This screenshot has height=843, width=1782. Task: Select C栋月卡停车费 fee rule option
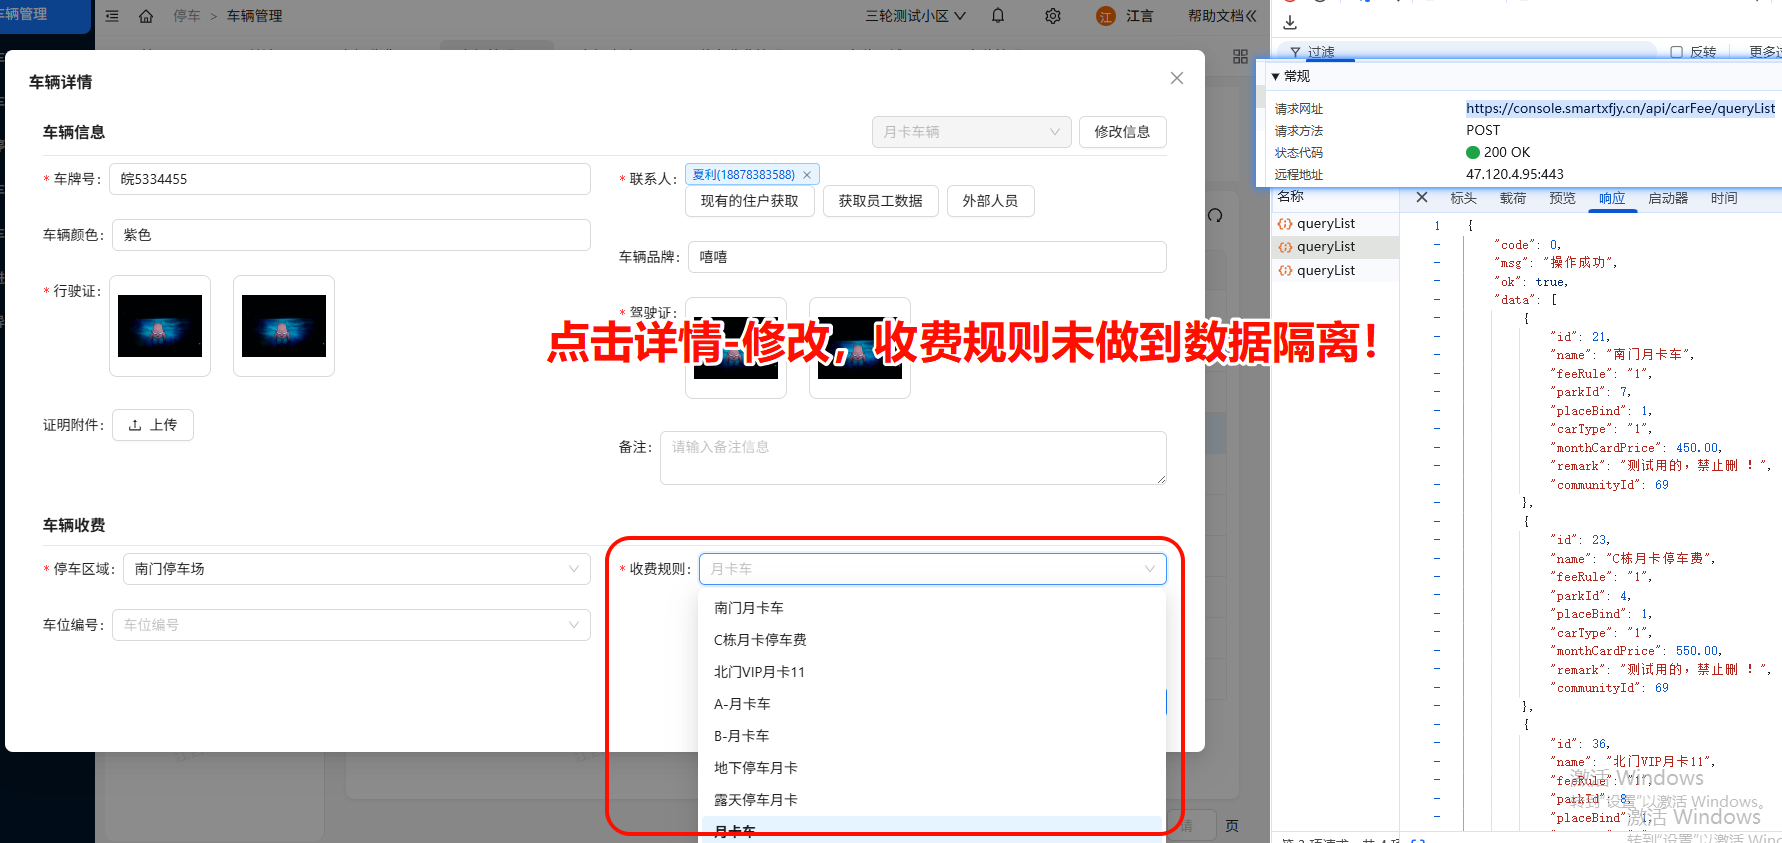click(x=932, y=640)
